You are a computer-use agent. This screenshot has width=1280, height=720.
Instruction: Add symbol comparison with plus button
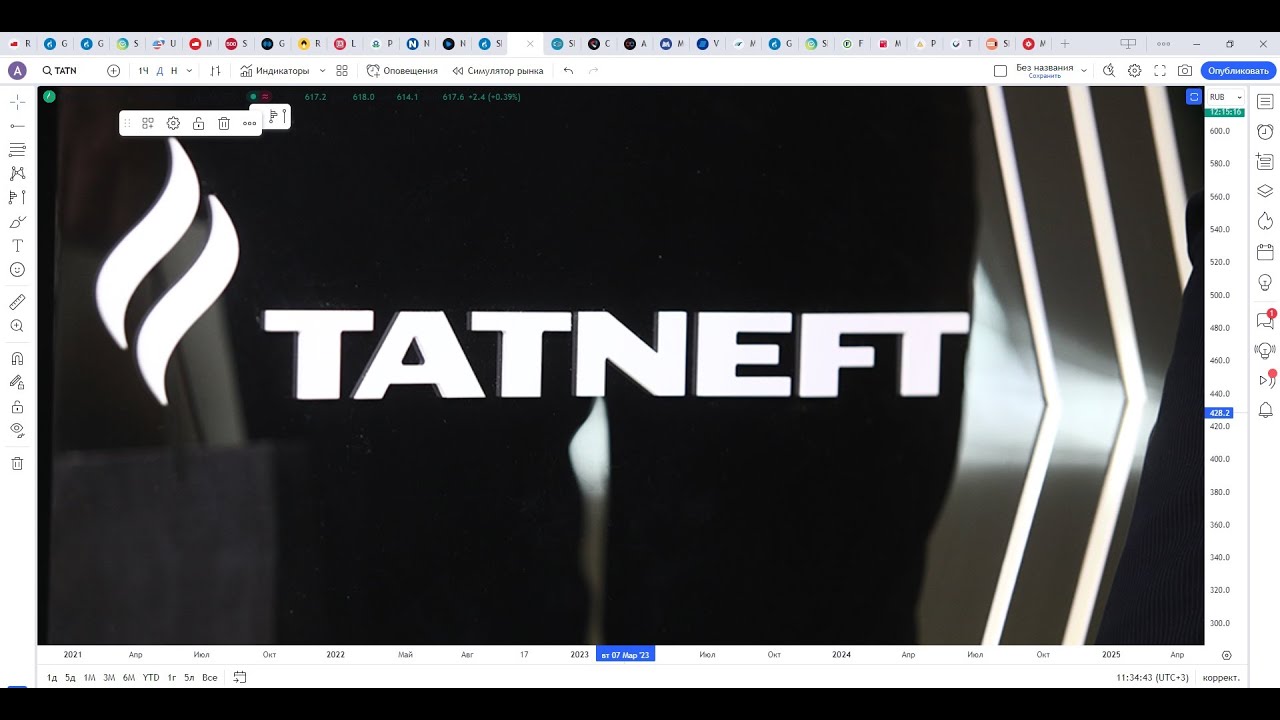113,71
